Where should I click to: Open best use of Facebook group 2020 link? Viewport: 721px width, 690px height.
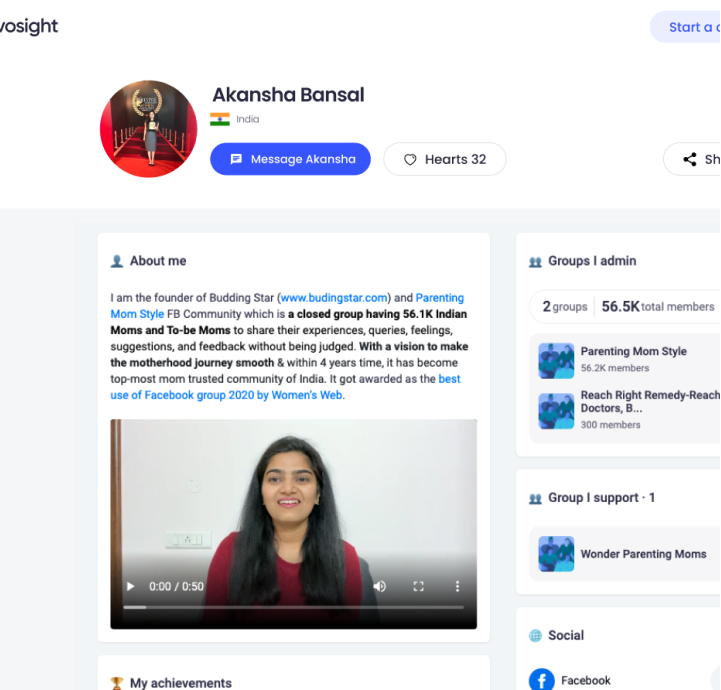click(285, 387)
